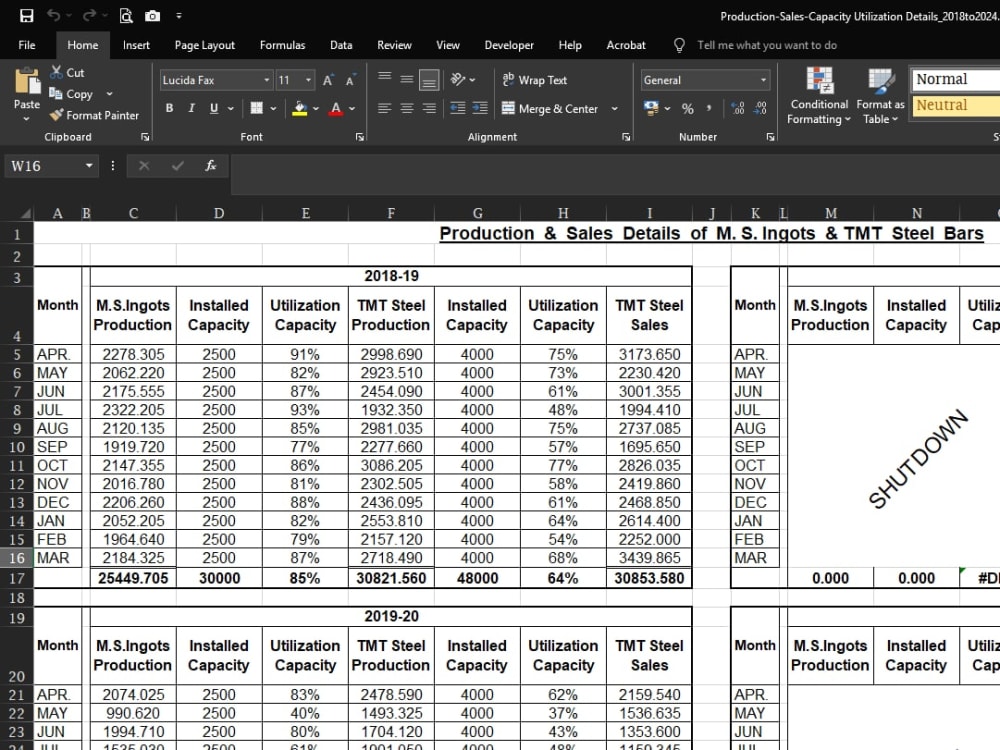
Task: Switch to the Data tab
Action: (x=341, y=45)
